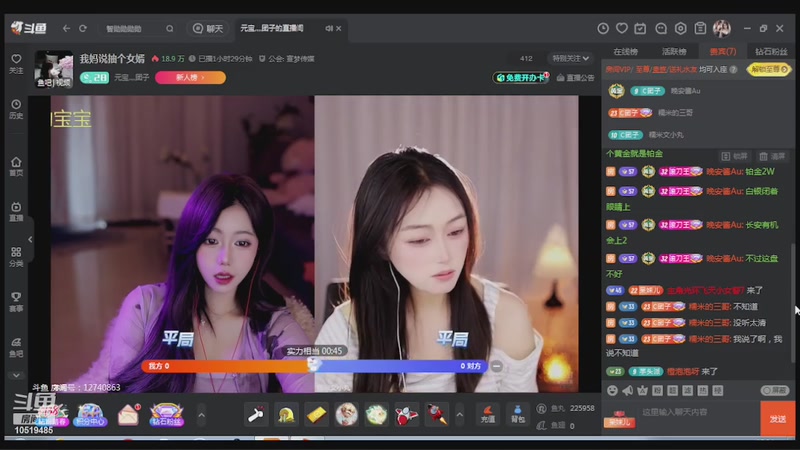
Task: Open the watch history clock icon
Action: (x=603, y=29)
